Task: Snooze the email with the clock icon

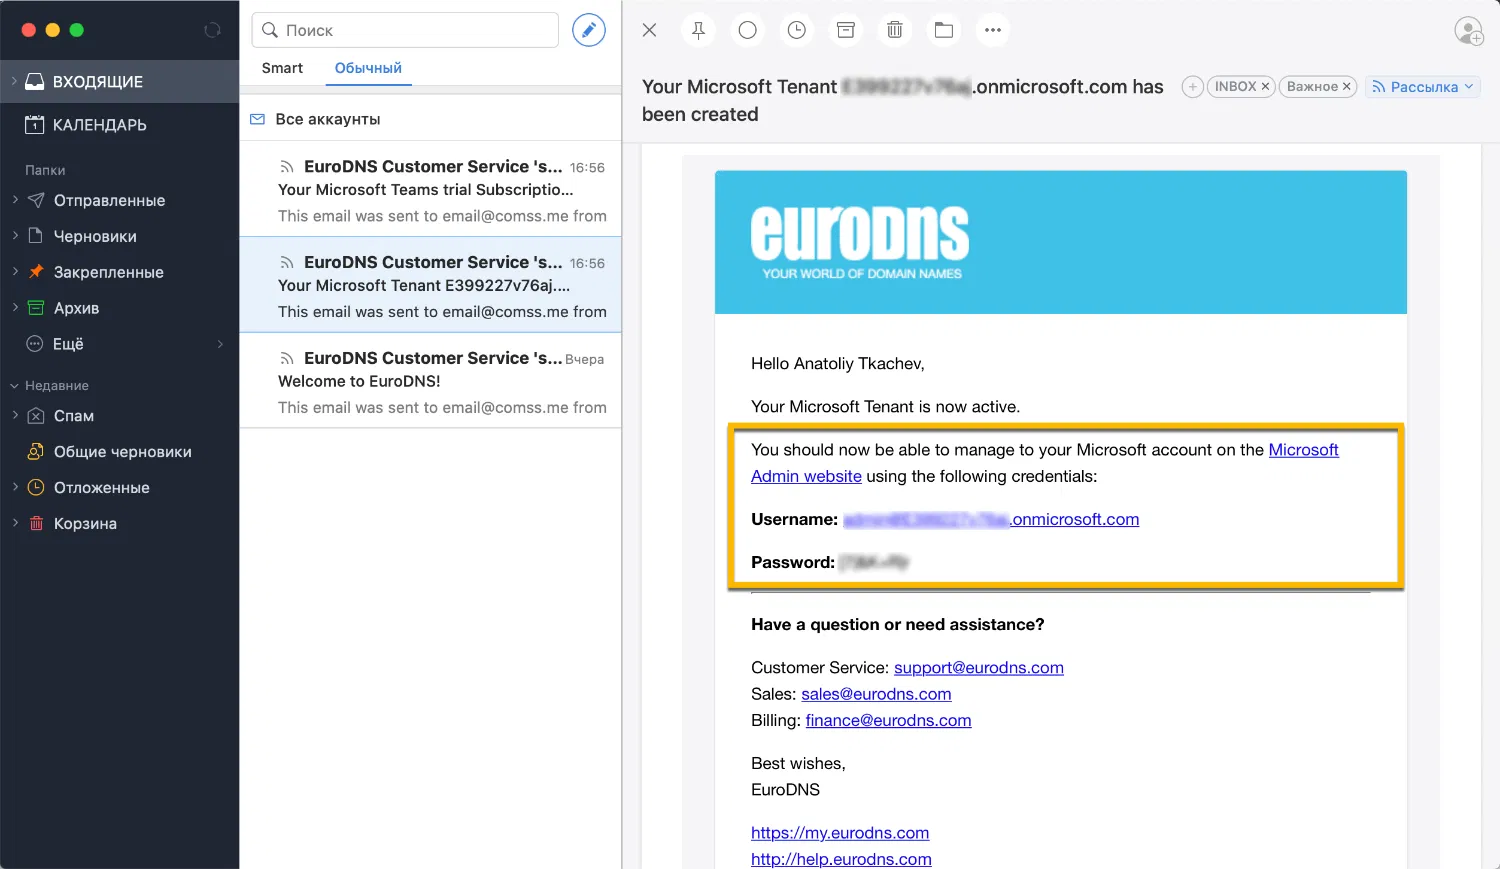Action: [796, 30]
